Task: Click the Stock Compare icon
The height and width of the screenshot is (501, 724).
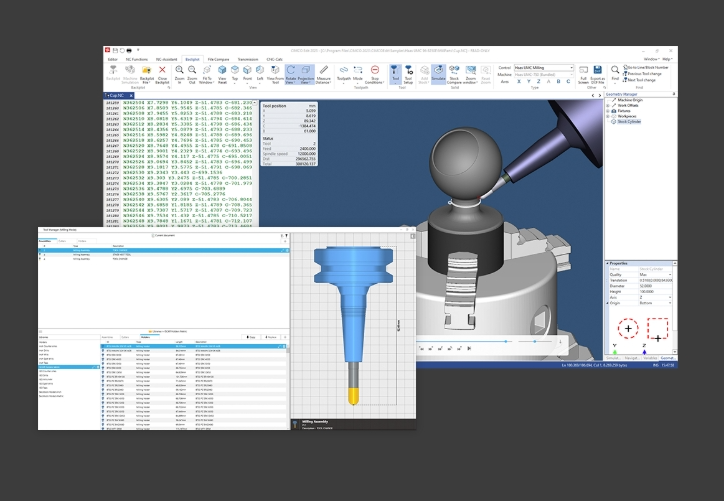Action: pyautogui.click(x=455, y=70)
